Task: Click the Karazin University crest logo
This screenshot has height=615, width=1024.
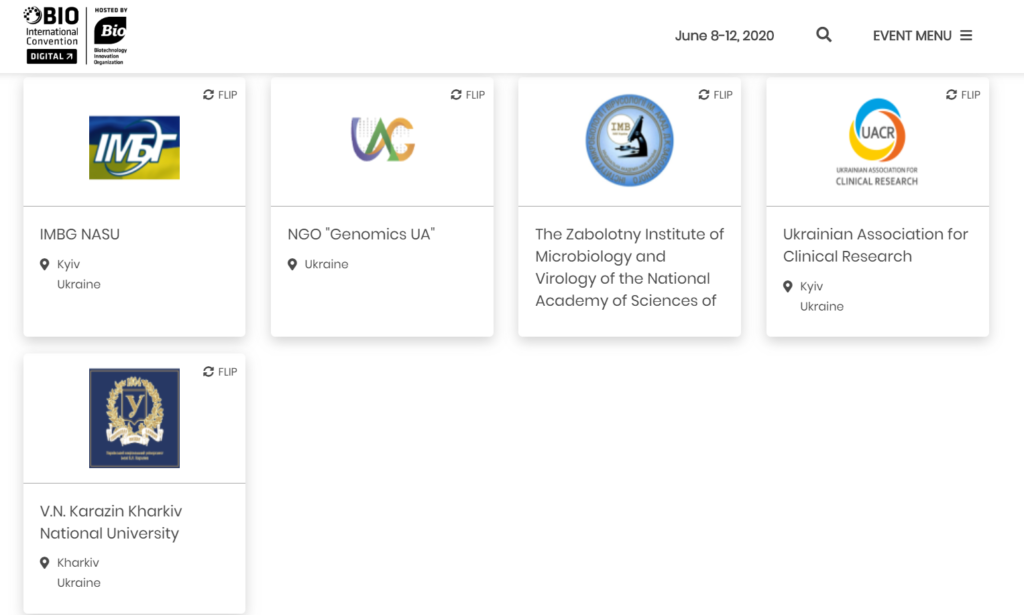Action: coord(135,418)
